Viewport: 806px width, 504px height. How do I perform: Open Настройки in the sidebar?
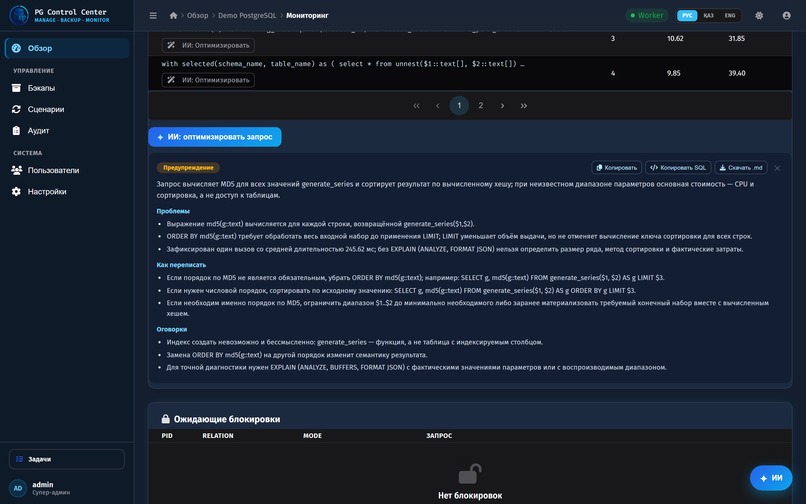67,191
